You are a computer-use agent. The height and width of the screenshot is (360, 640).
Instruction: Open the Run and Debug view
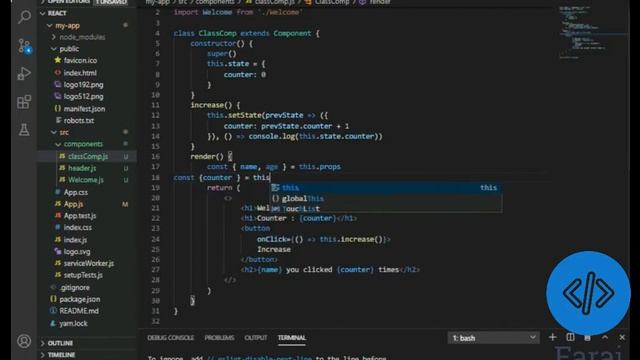[24, 74]
